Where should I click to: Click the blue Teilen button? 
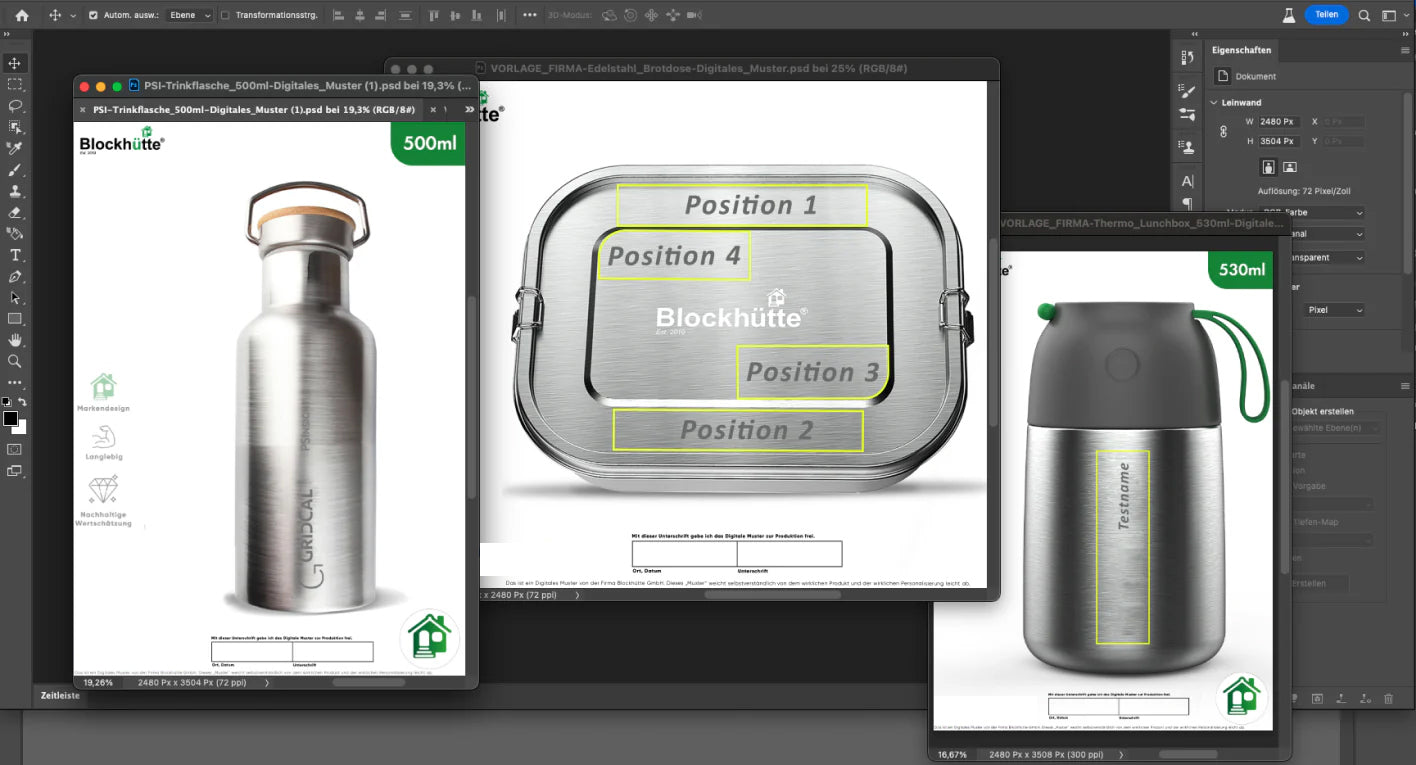point(1326,15)
